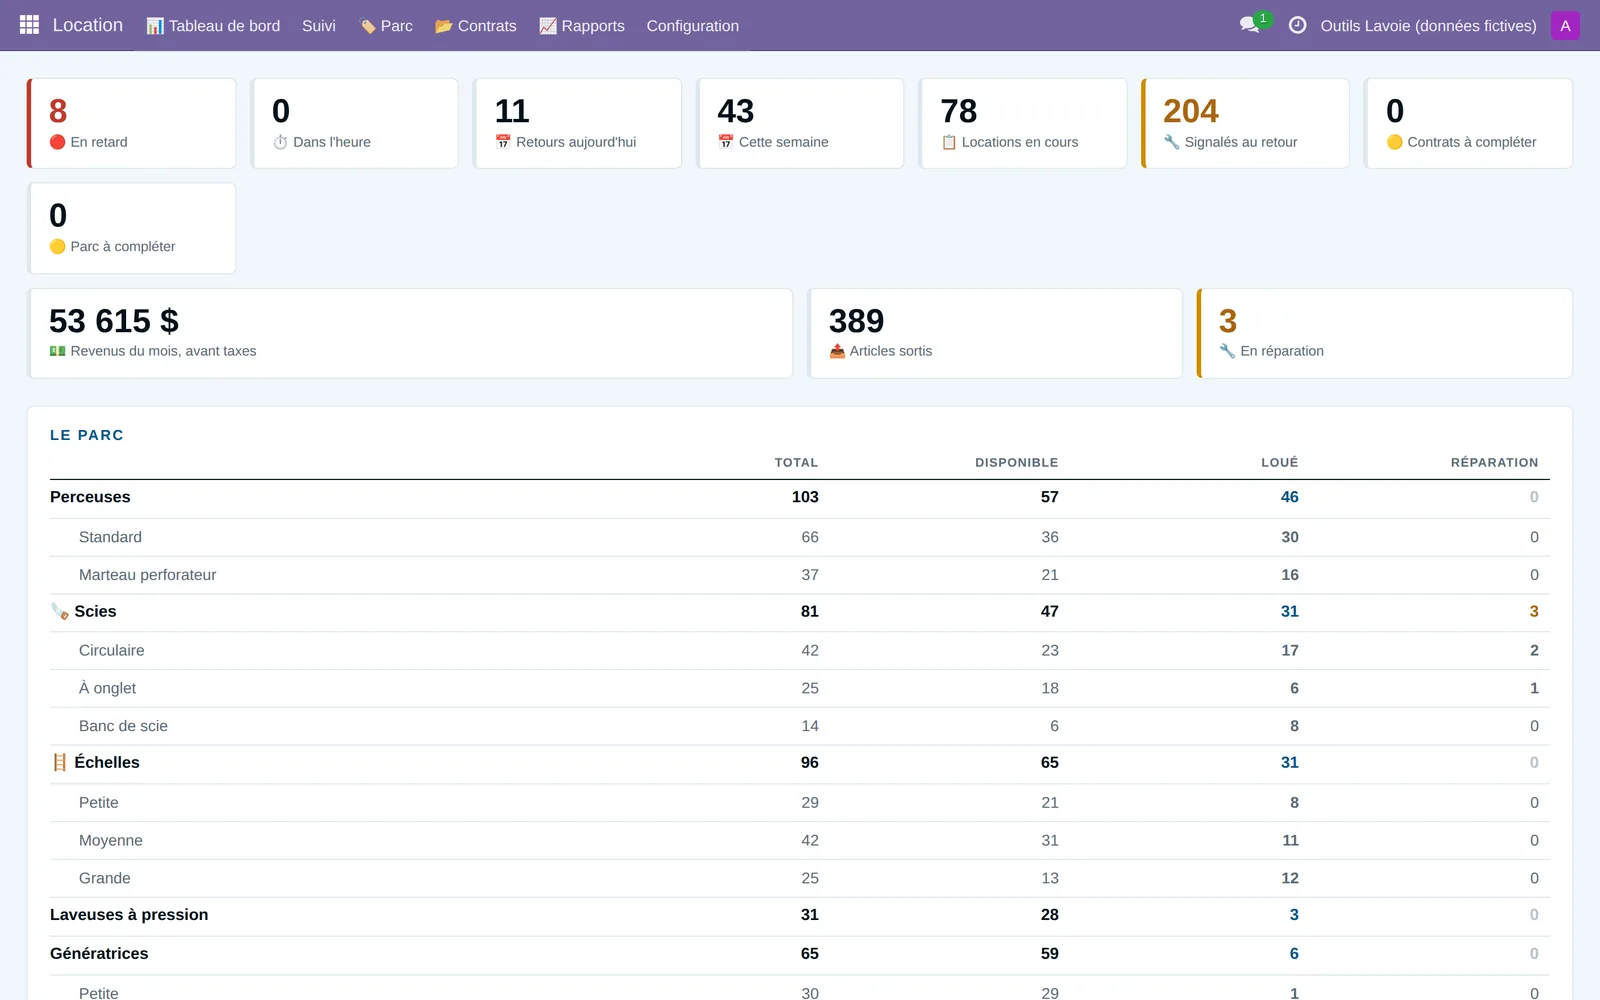Click the Standard subcategory row
Image resolution: width=1600 pixels, height=1000 pixels.
coord(800,538)
